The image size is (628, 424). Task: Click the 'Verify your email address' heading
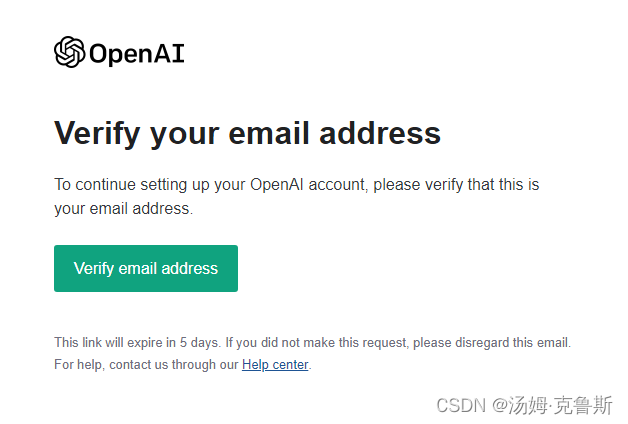point(247,133)
